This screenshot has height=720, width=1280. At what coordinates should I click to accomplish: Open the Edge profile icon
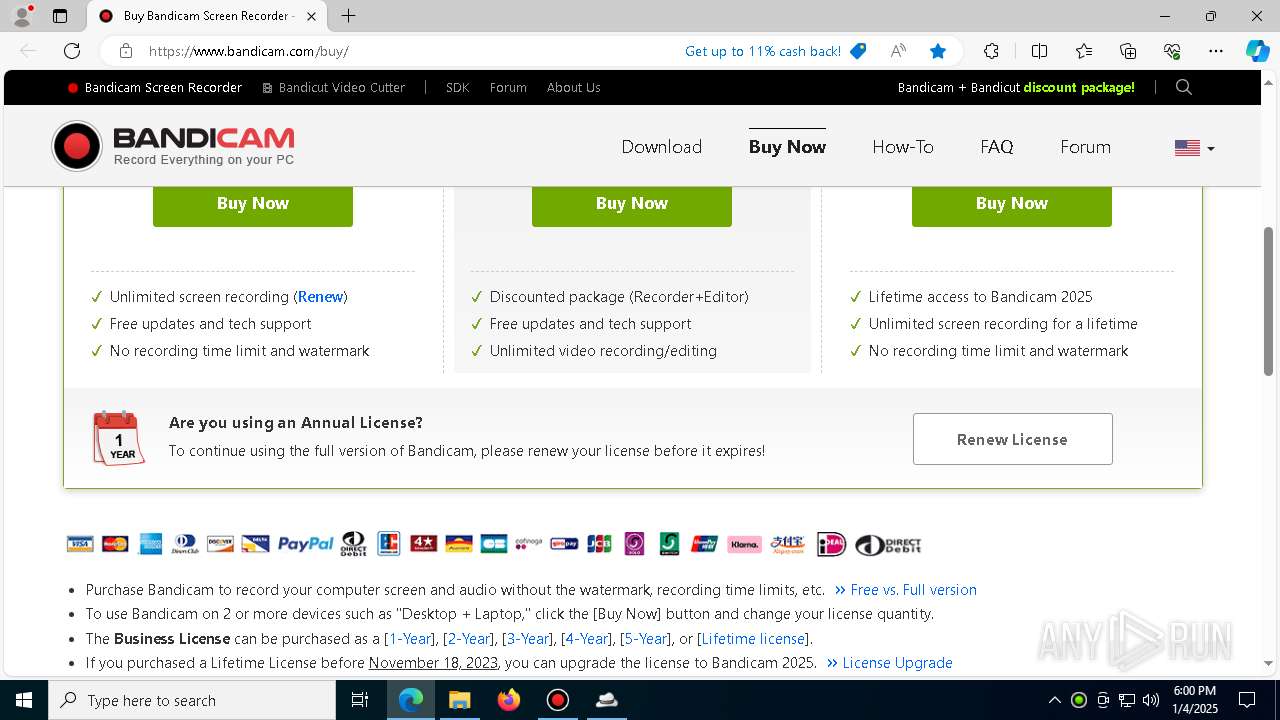(22, 16)
